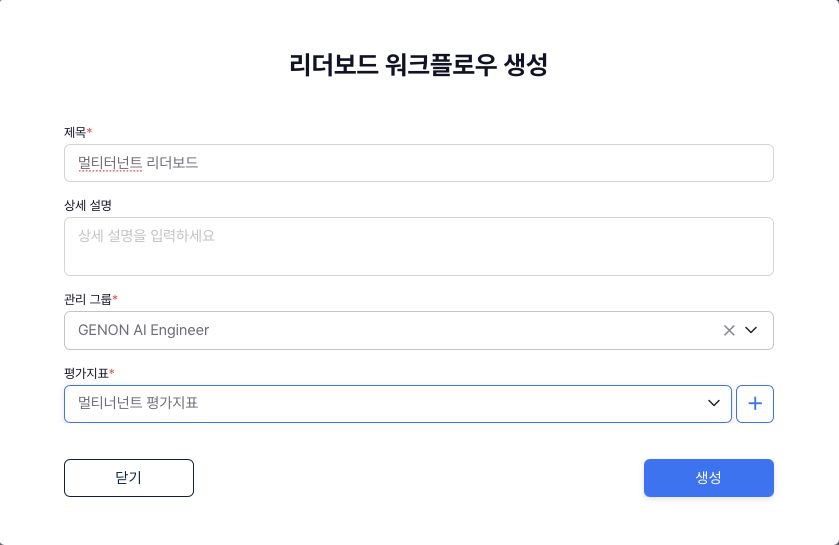
Task: Select the 멀티너넌트 평가지표 value text
Action: 138,403
